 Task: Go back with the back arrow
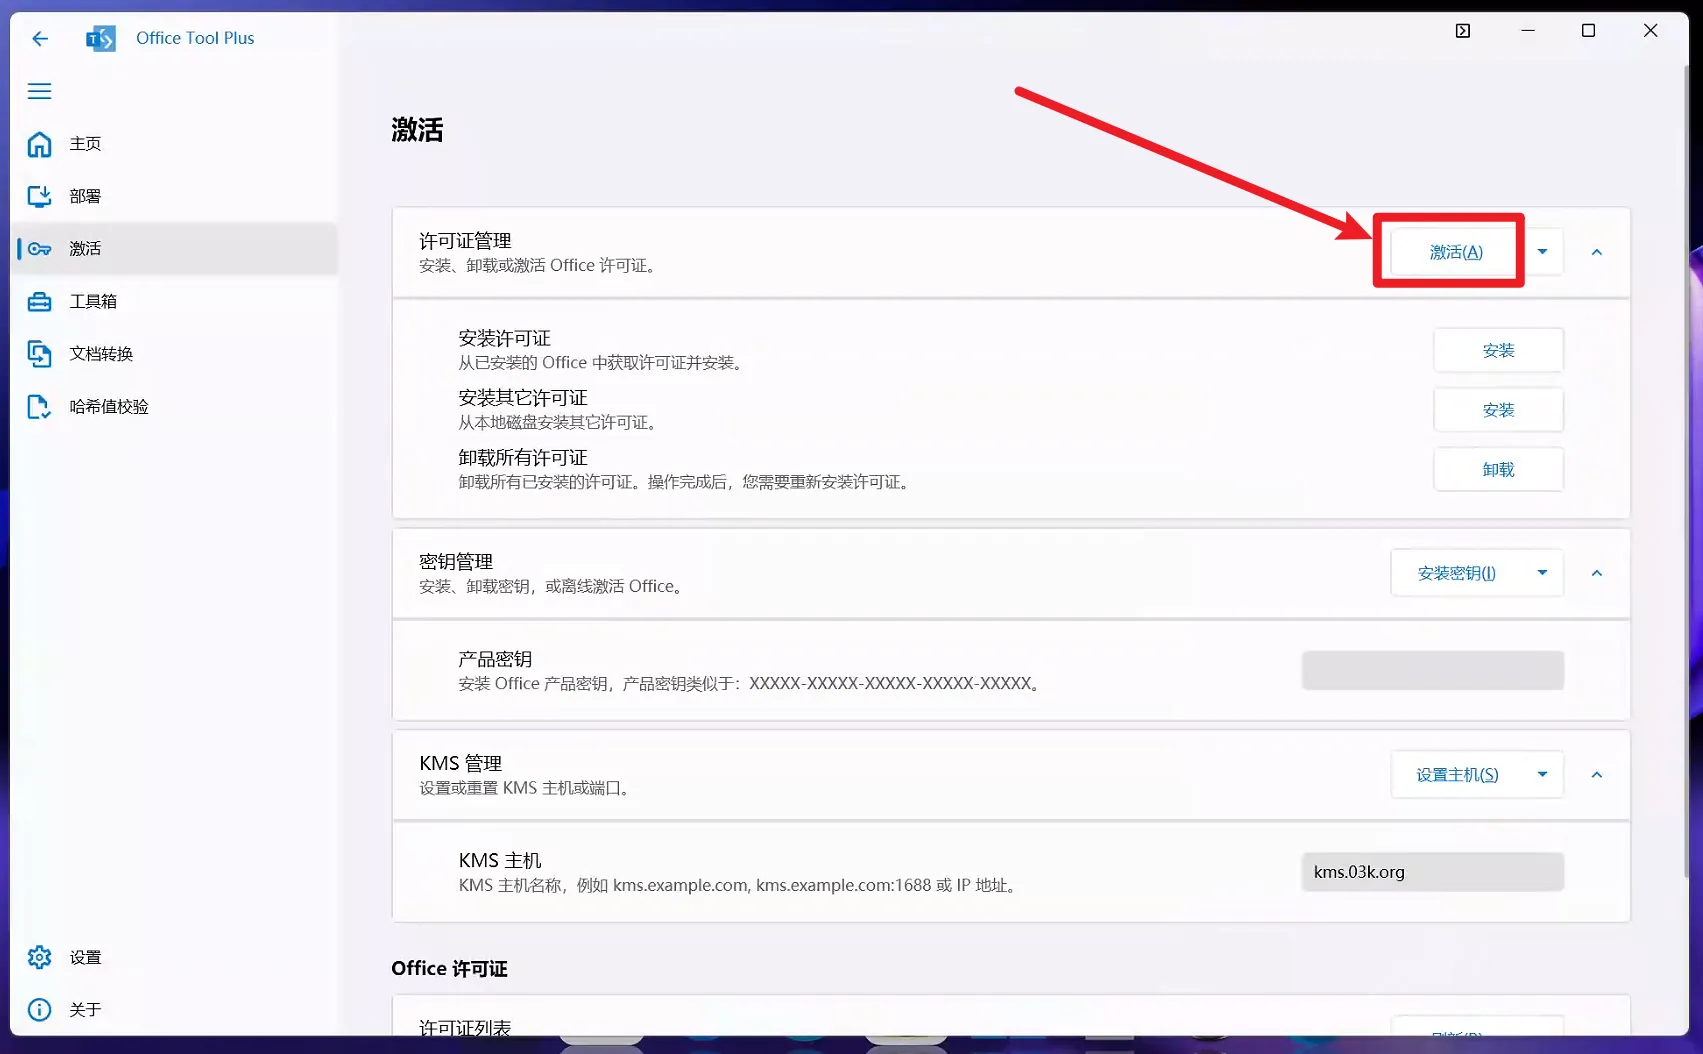[x=40, y=38]
